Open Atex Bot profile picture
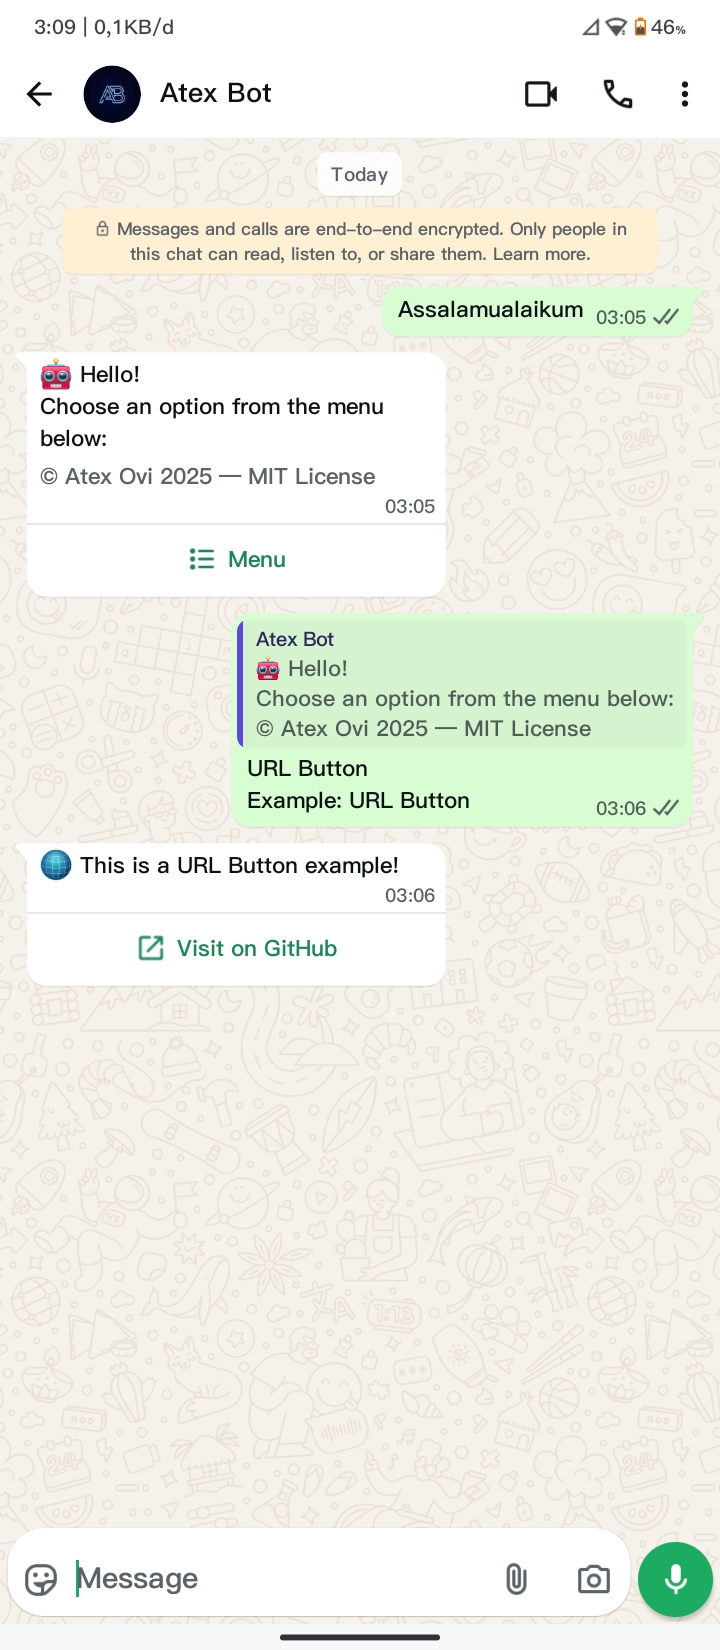The width and height of the screenshot is (720, 1650). pyautogui.click(x=112, y=94)
